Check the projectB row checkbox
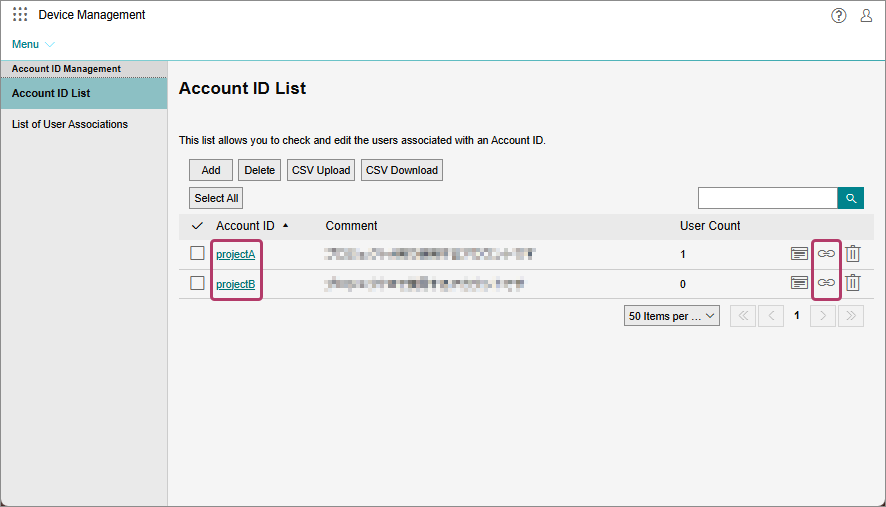886x507 pixels. click(x=197, y=283)
